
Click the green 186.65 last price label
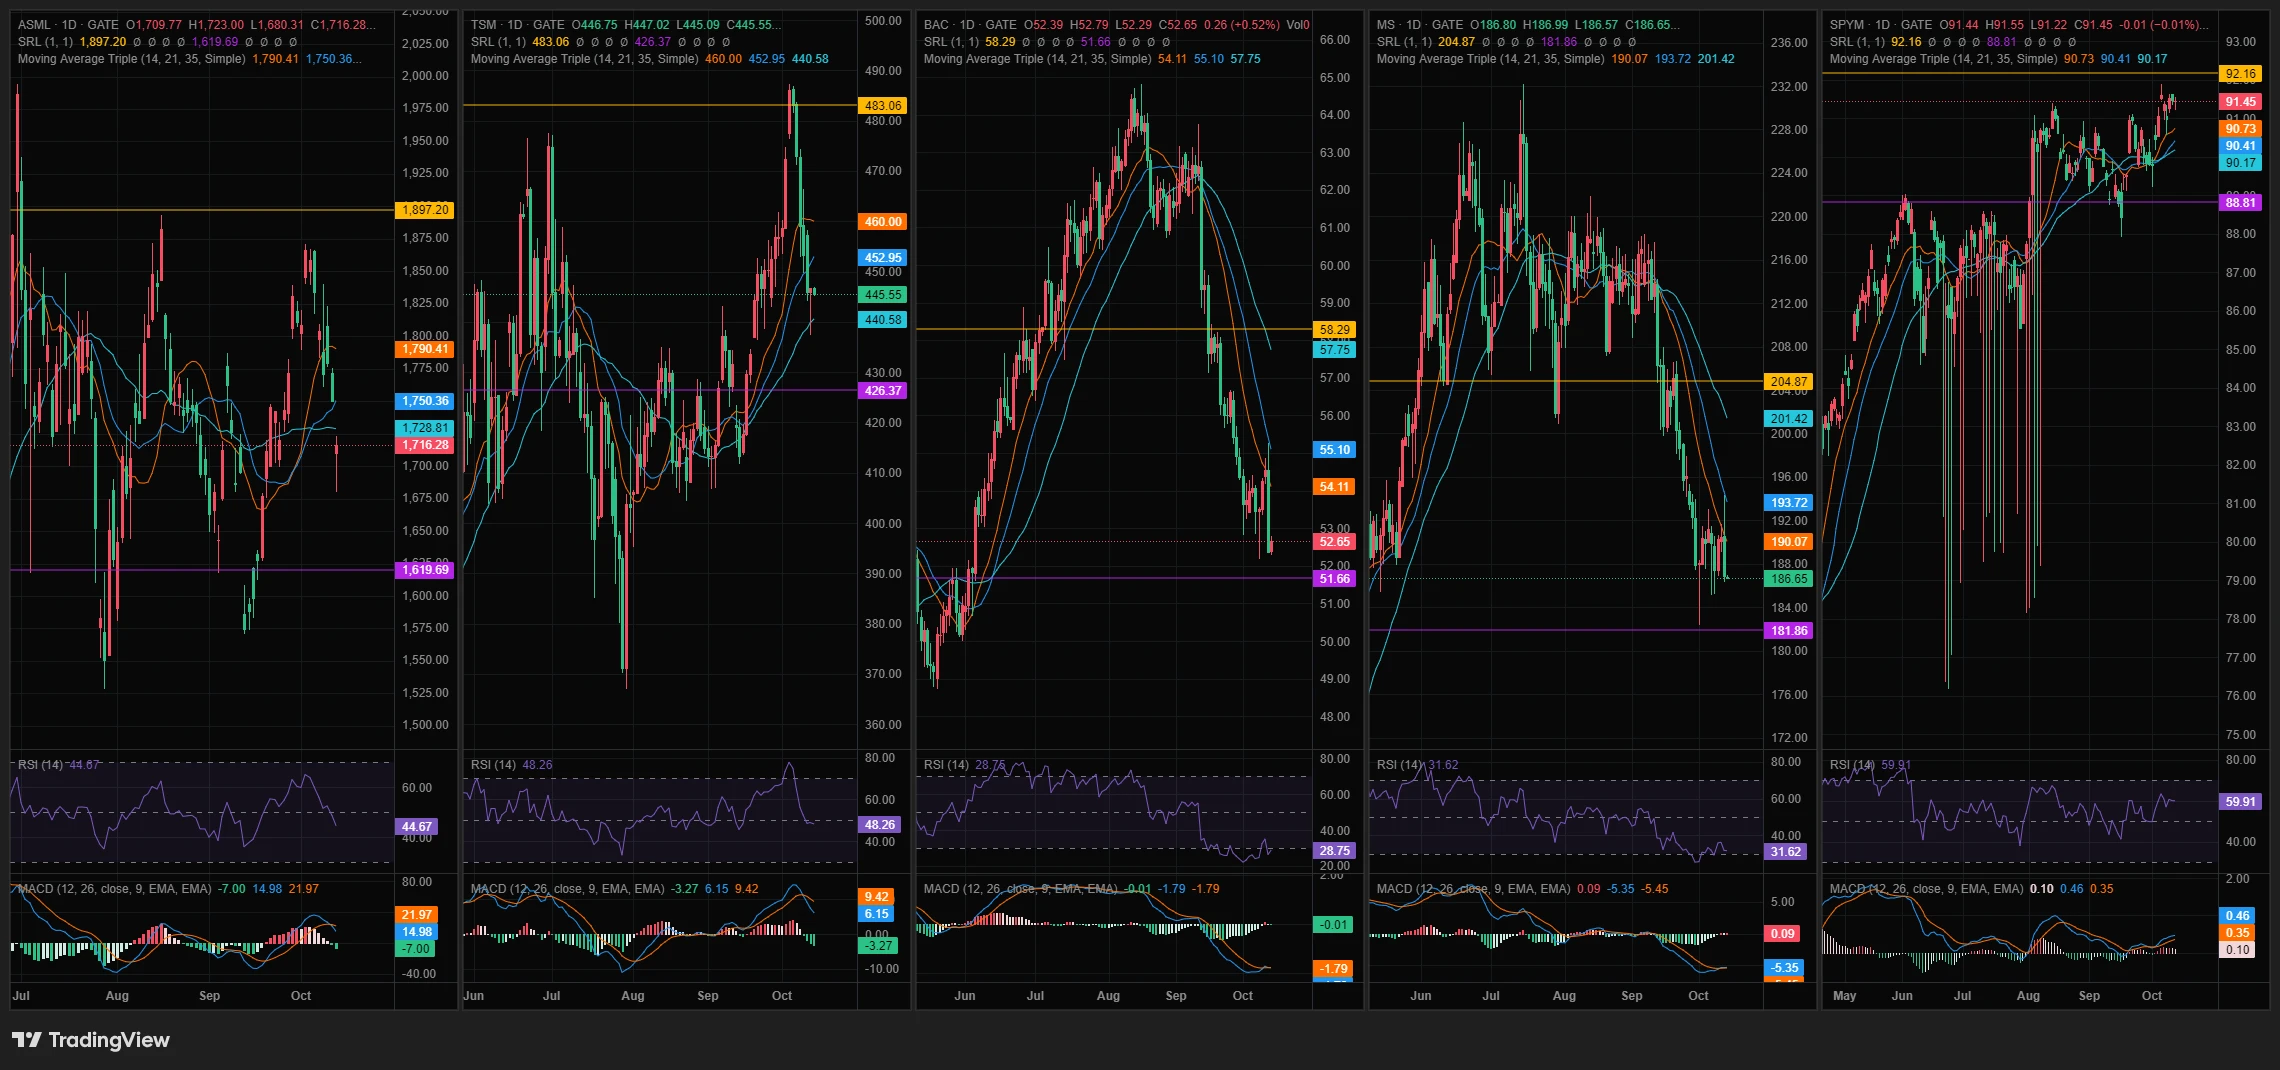tap(1789, 579)
